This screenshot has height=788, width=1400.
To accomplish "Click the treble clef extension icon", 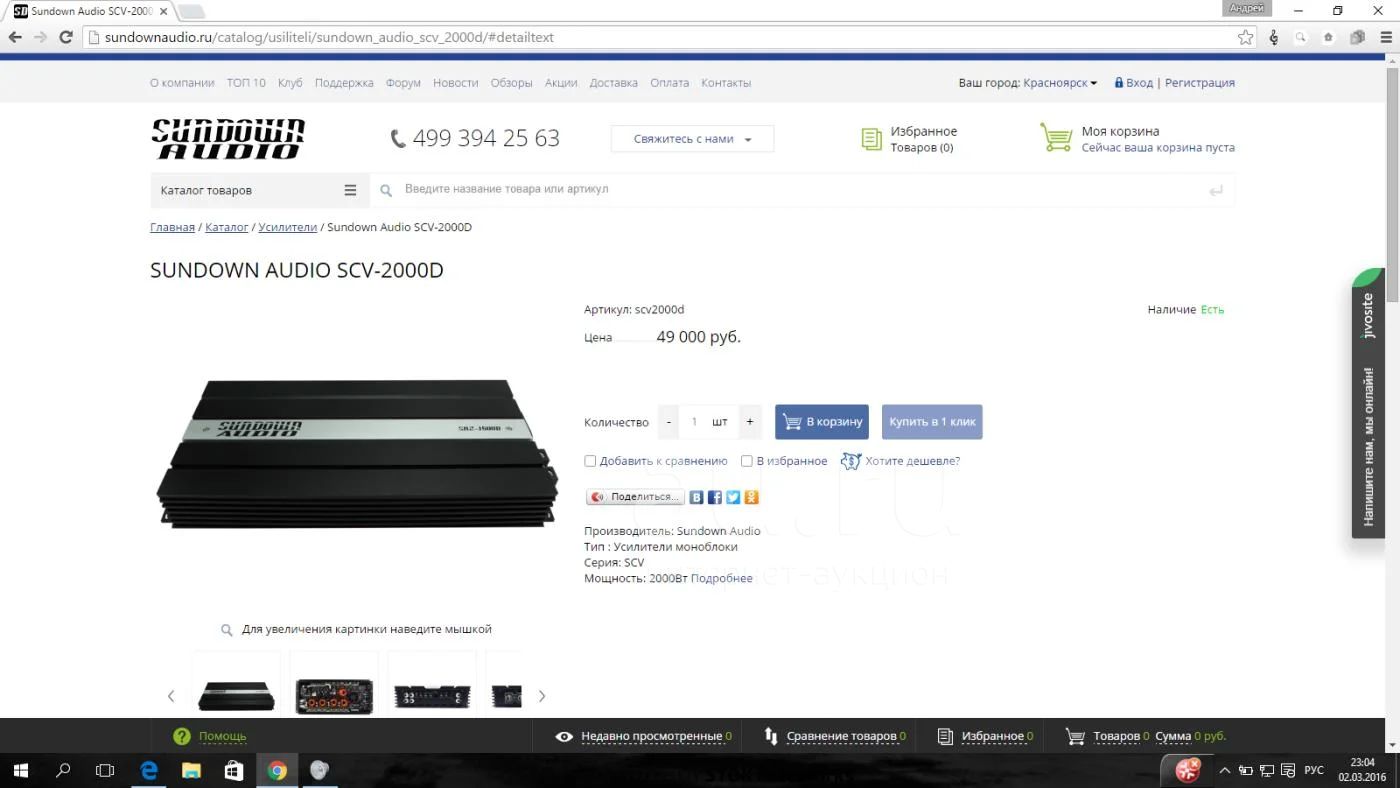I will pyautogui.click(x=1273, y=37).
